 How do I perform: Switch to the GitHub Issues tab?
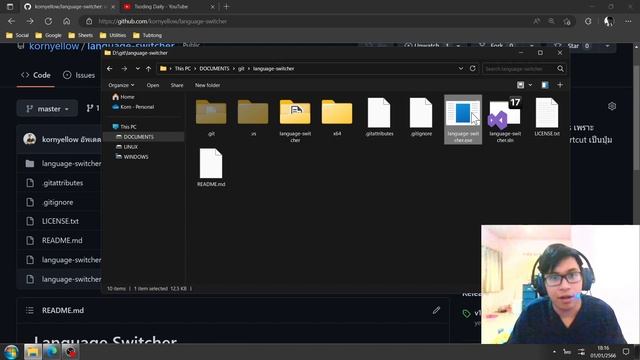(x=79, y=75)
